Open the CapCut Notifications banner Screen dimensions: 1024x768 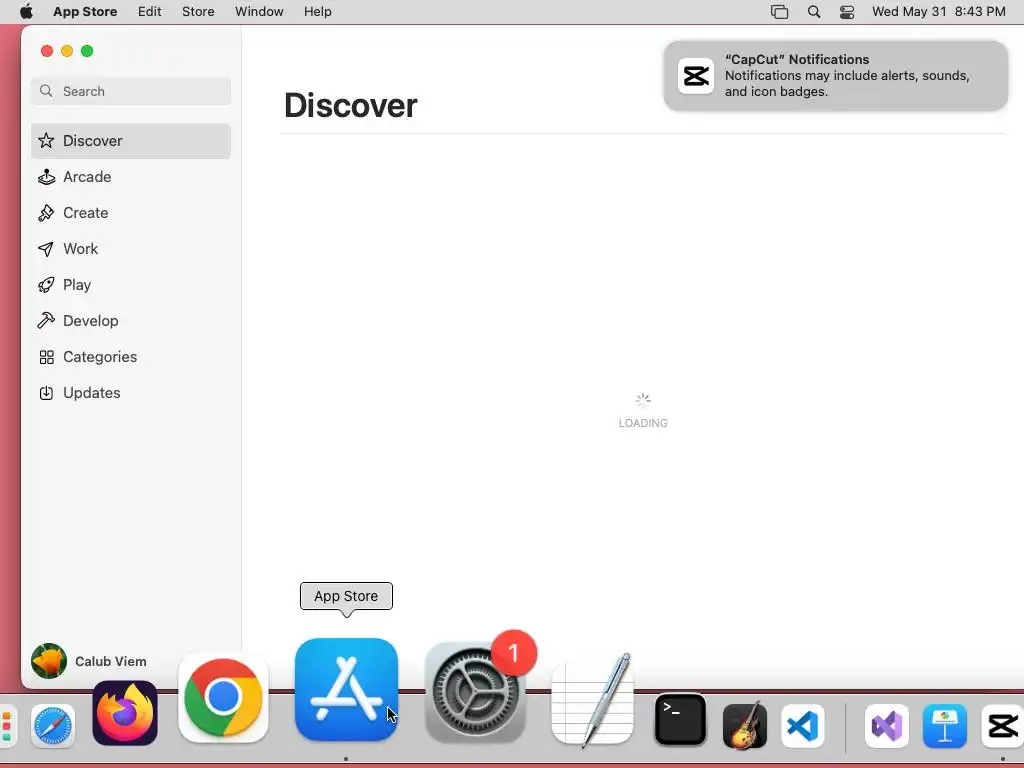click(836, 76)
